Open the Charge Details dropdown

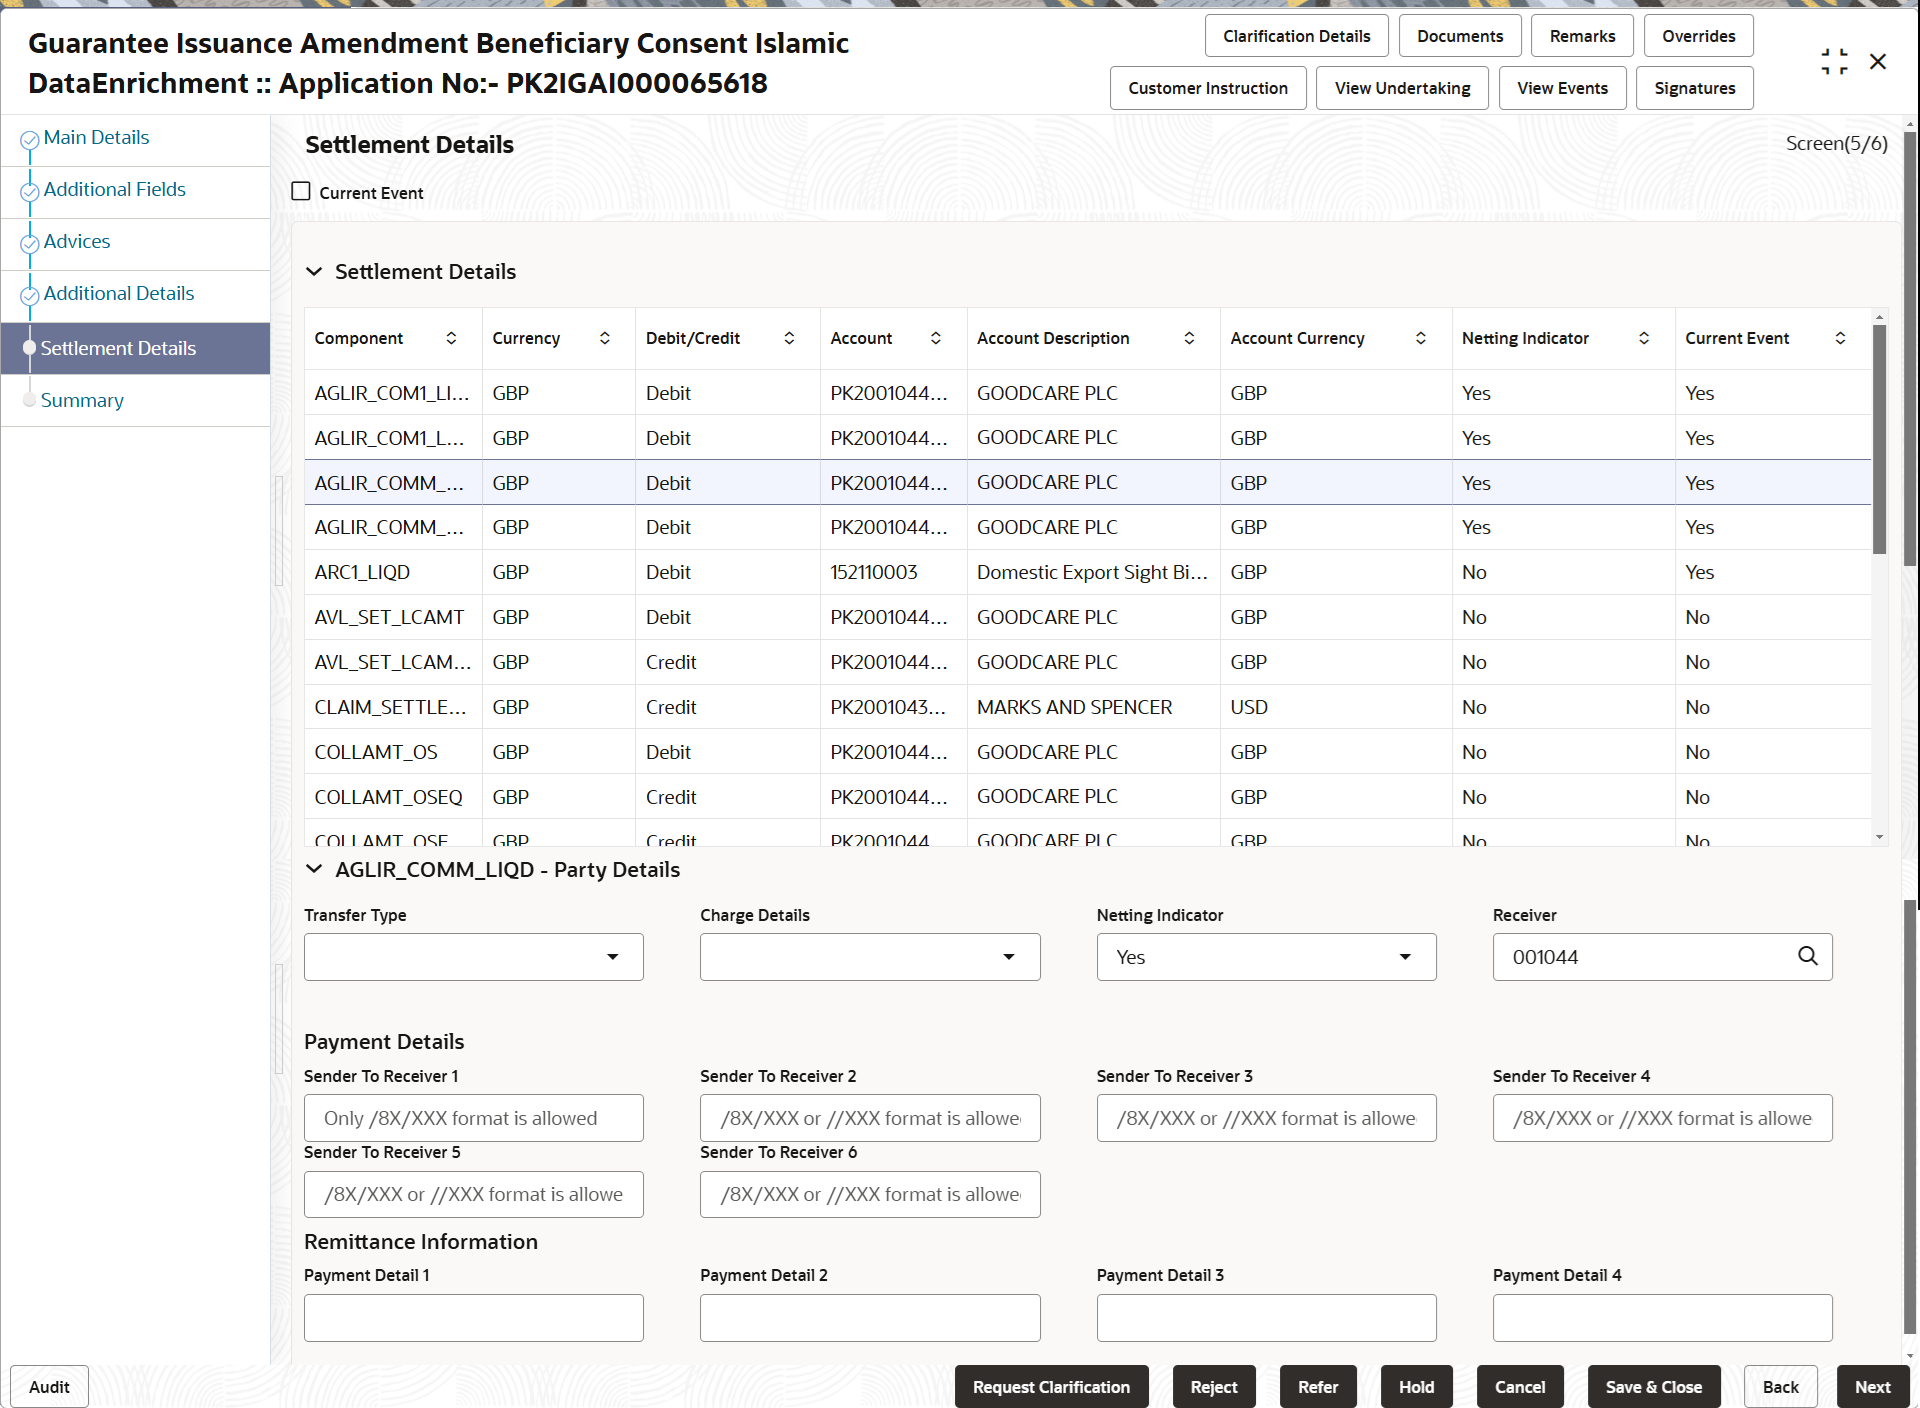[x=870, y=957]
